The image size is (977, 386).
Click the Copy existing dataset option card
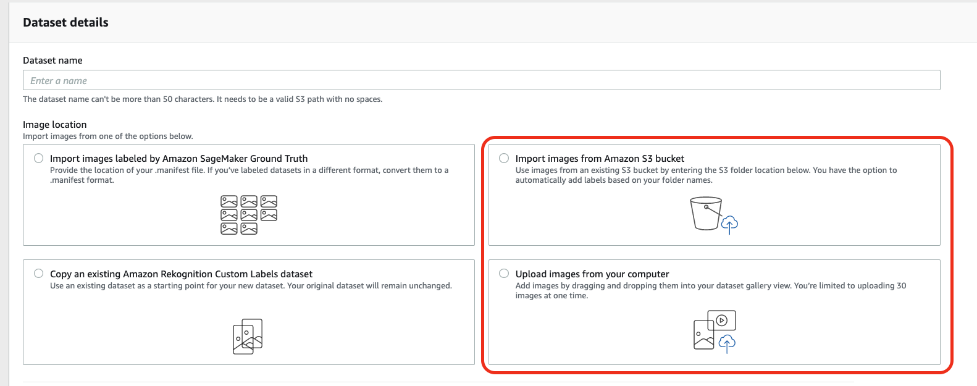249,312
